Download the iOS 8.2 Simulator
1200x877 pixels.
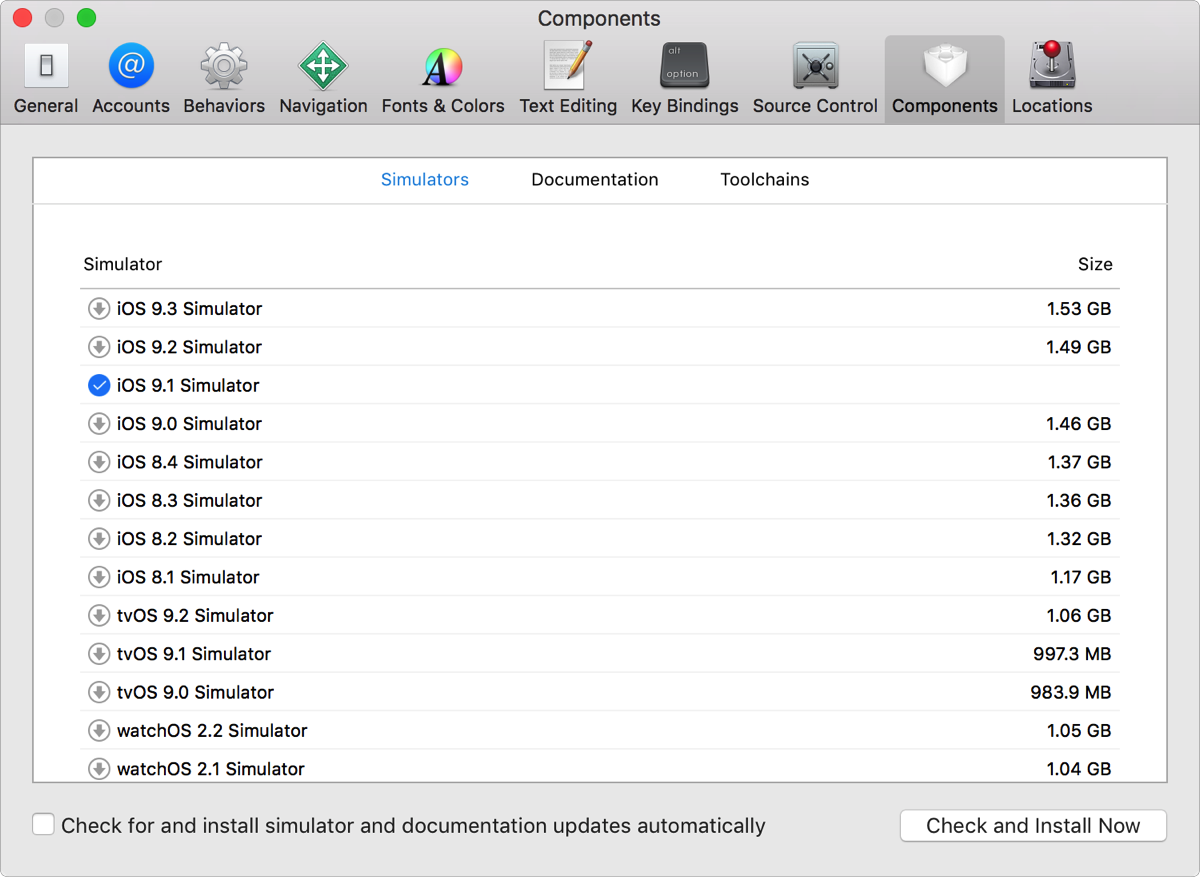click(99, 539)
